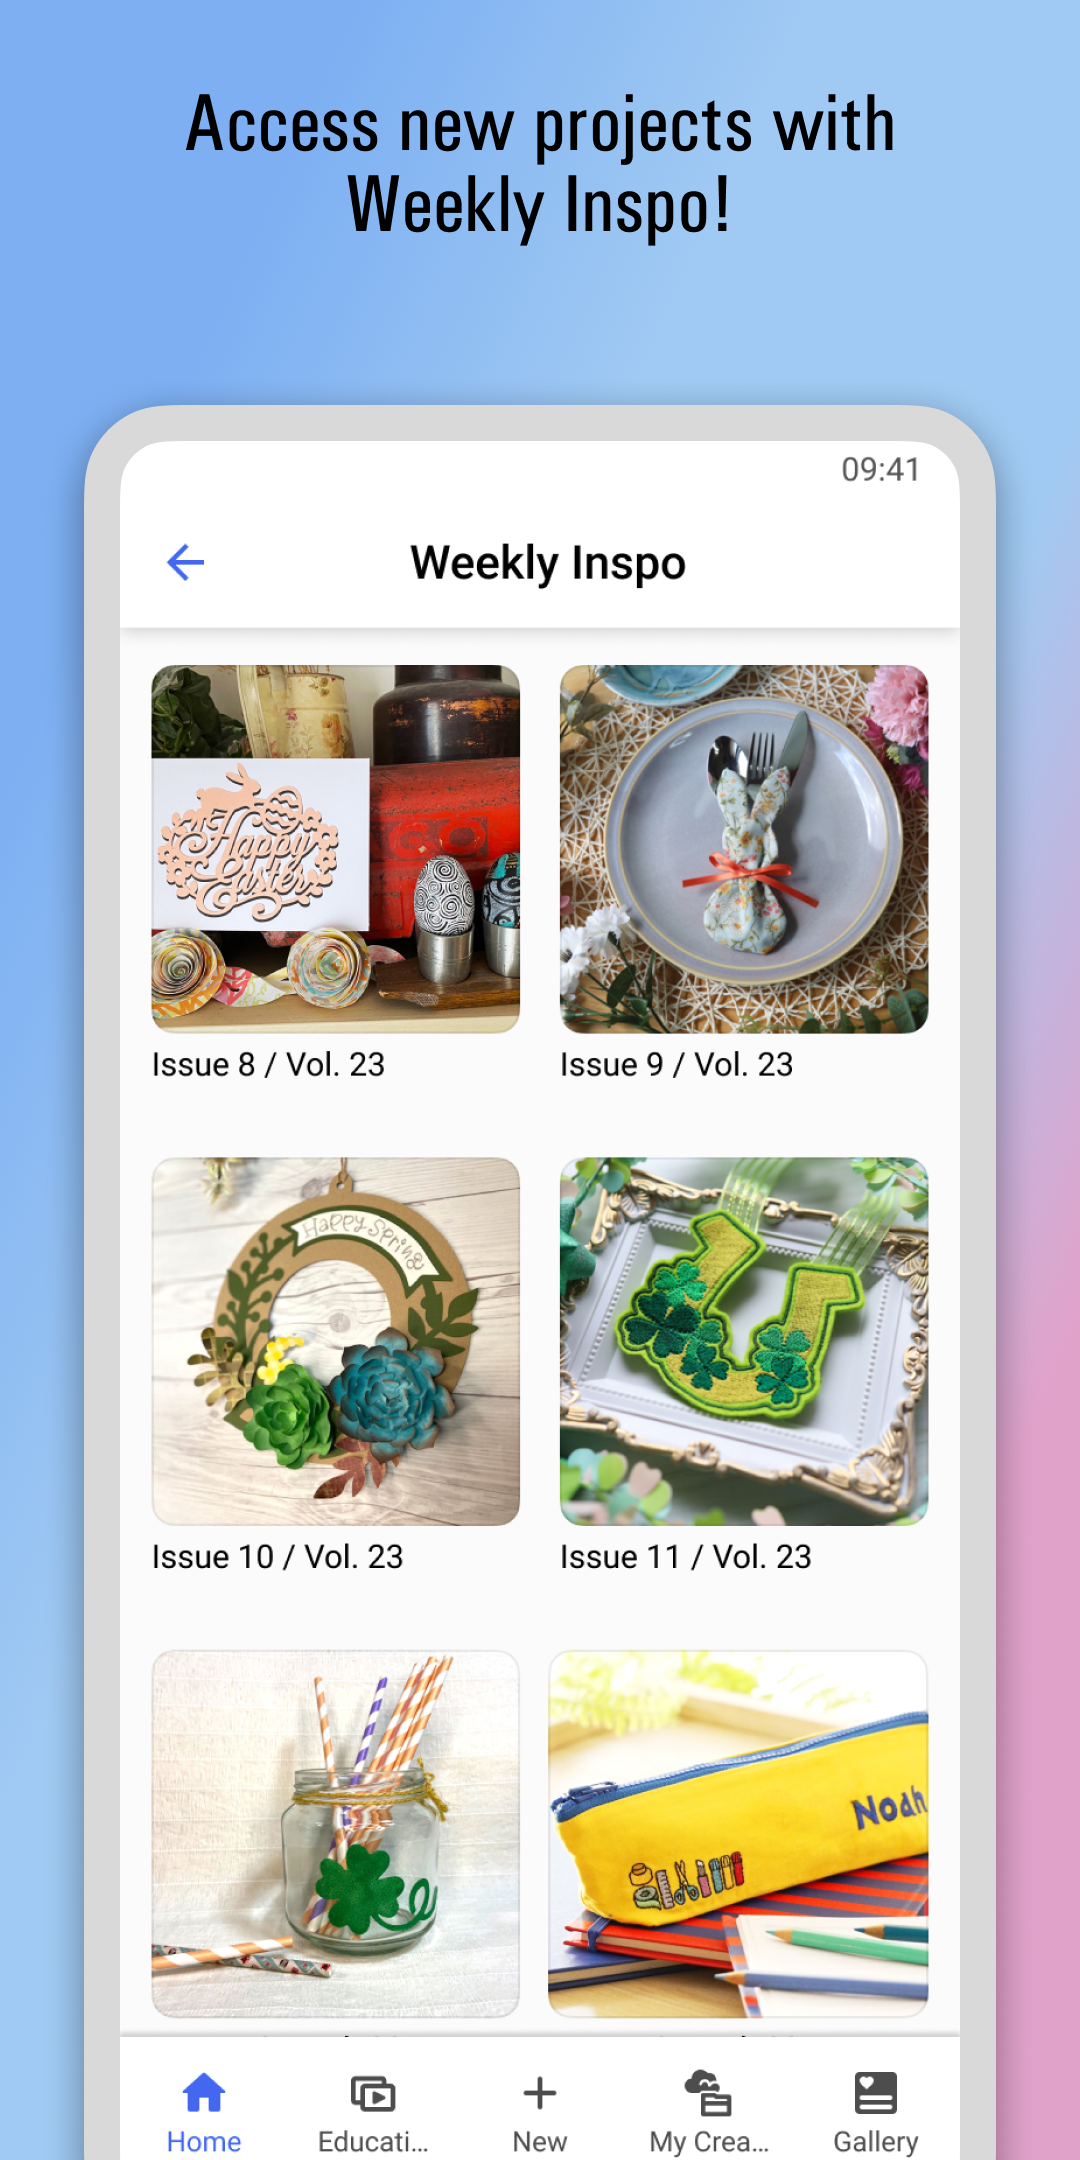Open the Home house icon
1080x2160 pixels.
pyautogui.click(x=204, y=2092)
